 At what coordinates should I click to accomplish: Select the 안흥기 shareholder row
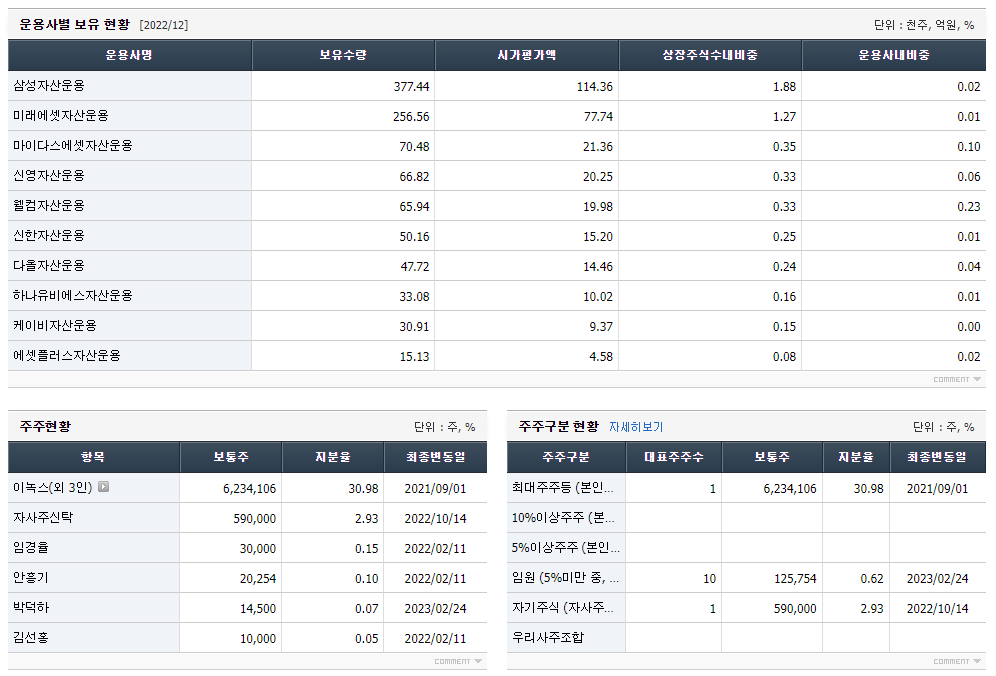point(248,578)
